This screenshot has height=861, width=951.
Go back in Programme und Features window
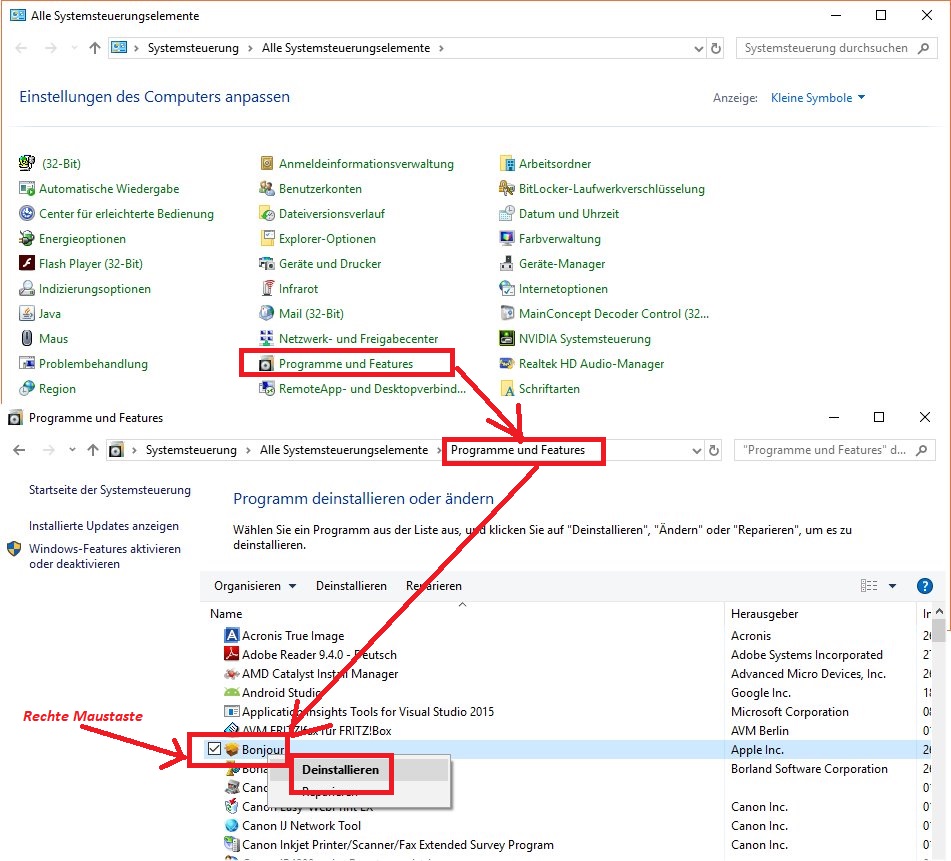click(19, 450)
